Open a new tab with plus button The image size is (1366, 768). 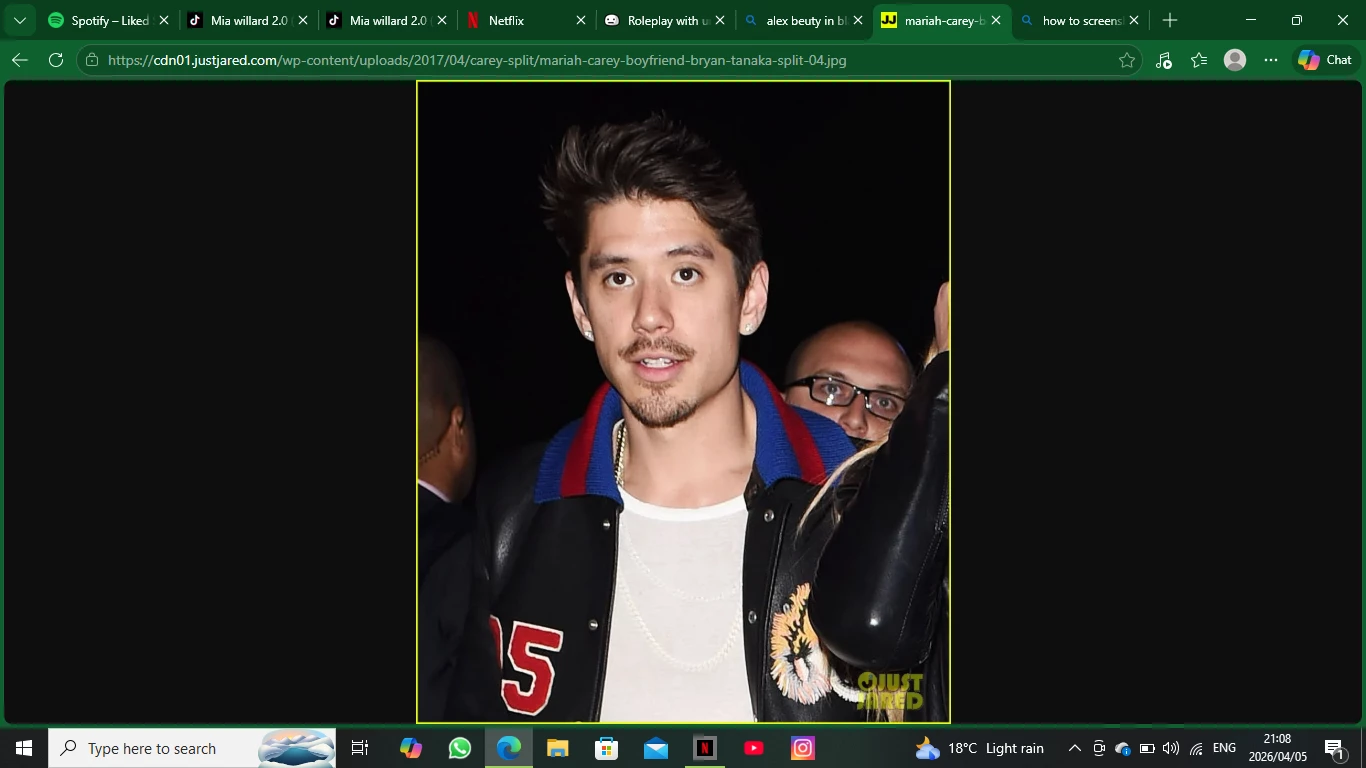pyautogui.click(x=1170, y=20)
